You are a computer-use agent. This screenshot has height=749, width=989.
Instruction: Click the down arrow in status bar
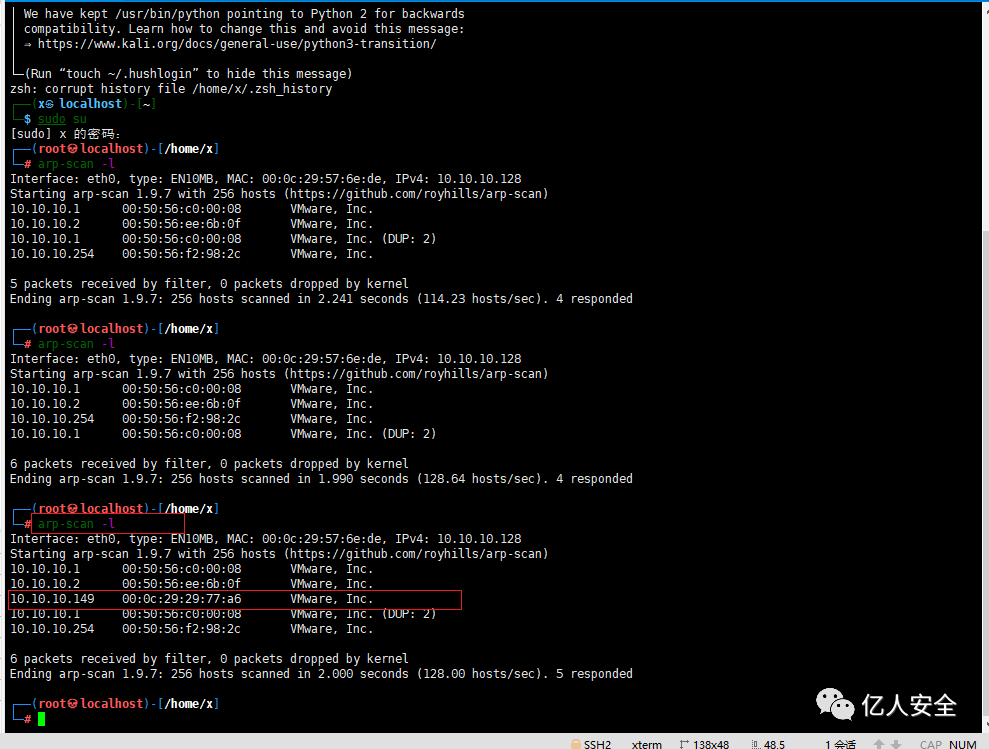[896, 745]
